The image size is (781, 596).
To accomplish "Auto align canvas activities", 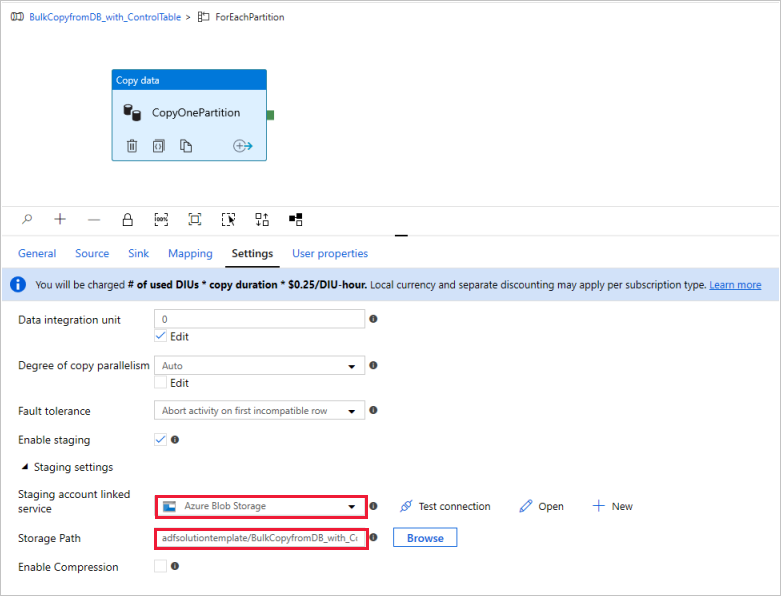I will click(x=262, y=220).
